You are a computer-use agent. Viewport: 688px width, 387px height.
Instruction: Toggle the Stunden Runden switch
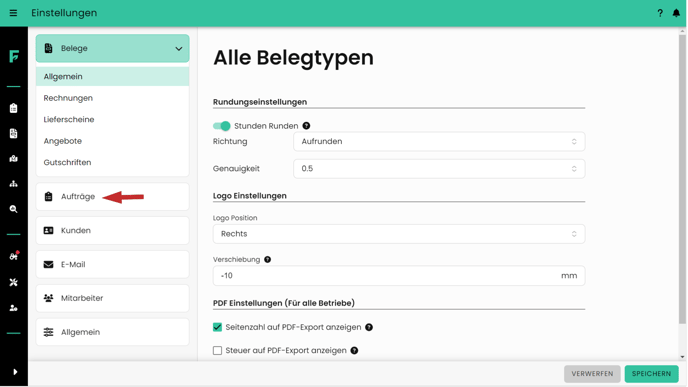tap(222, 126)
